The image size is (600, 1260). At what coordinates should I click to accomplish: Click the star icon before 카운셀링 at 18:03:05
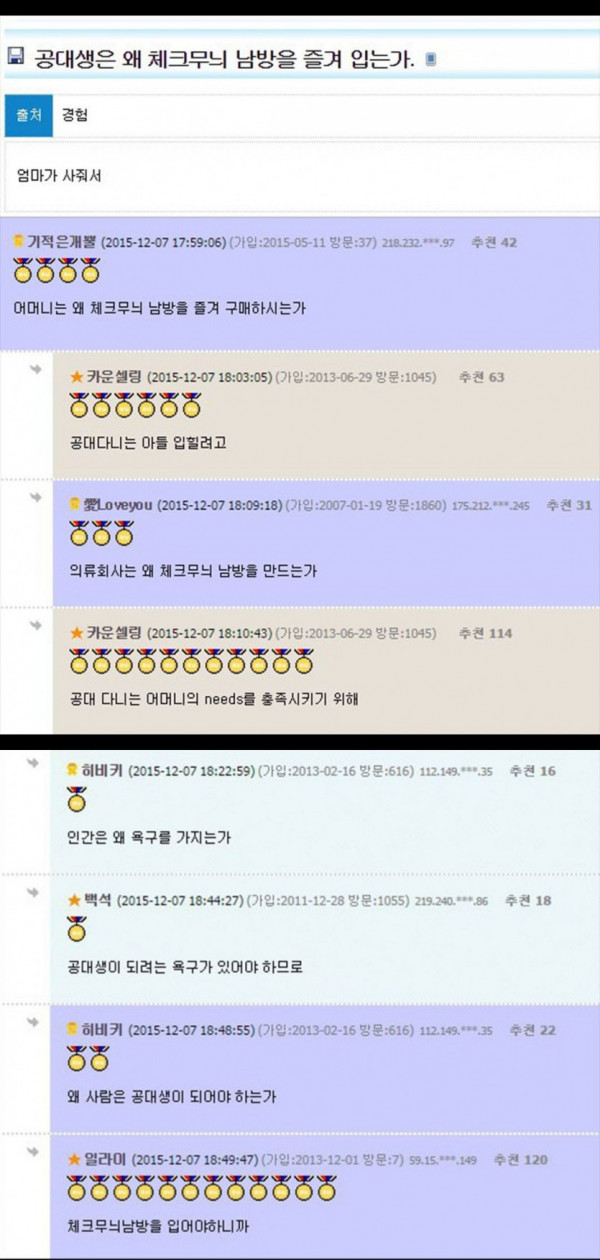(77, 377)
